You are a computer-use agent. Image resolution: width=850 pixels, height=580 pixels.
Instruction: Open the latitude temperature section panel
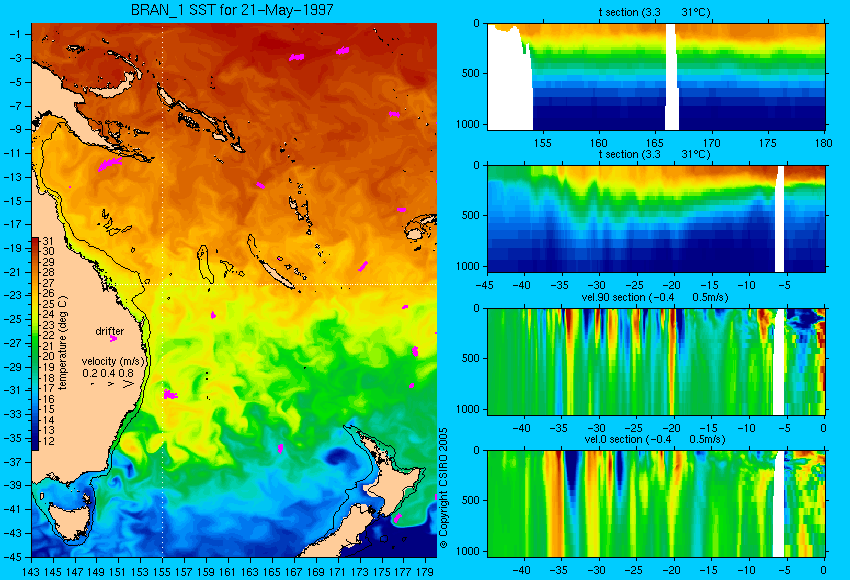tap(656, 218)
